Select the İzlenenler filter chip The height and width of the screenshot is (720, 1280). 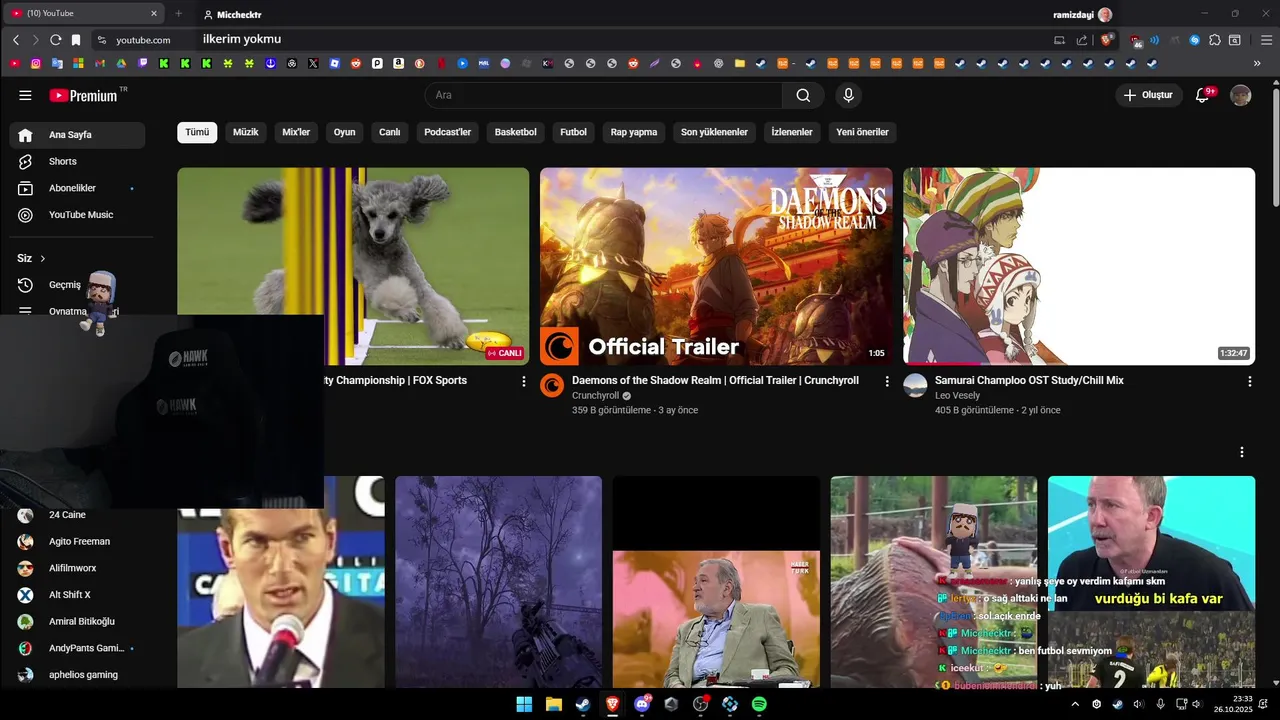click(792, 132)
